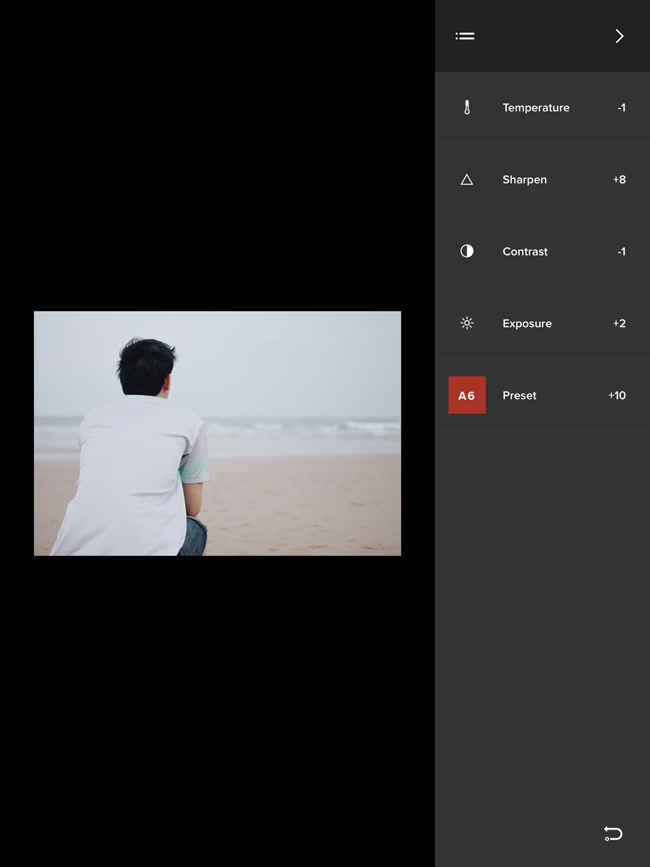
Task: Select the Temperature thermometer icon
Action: [x=467, y=107]
